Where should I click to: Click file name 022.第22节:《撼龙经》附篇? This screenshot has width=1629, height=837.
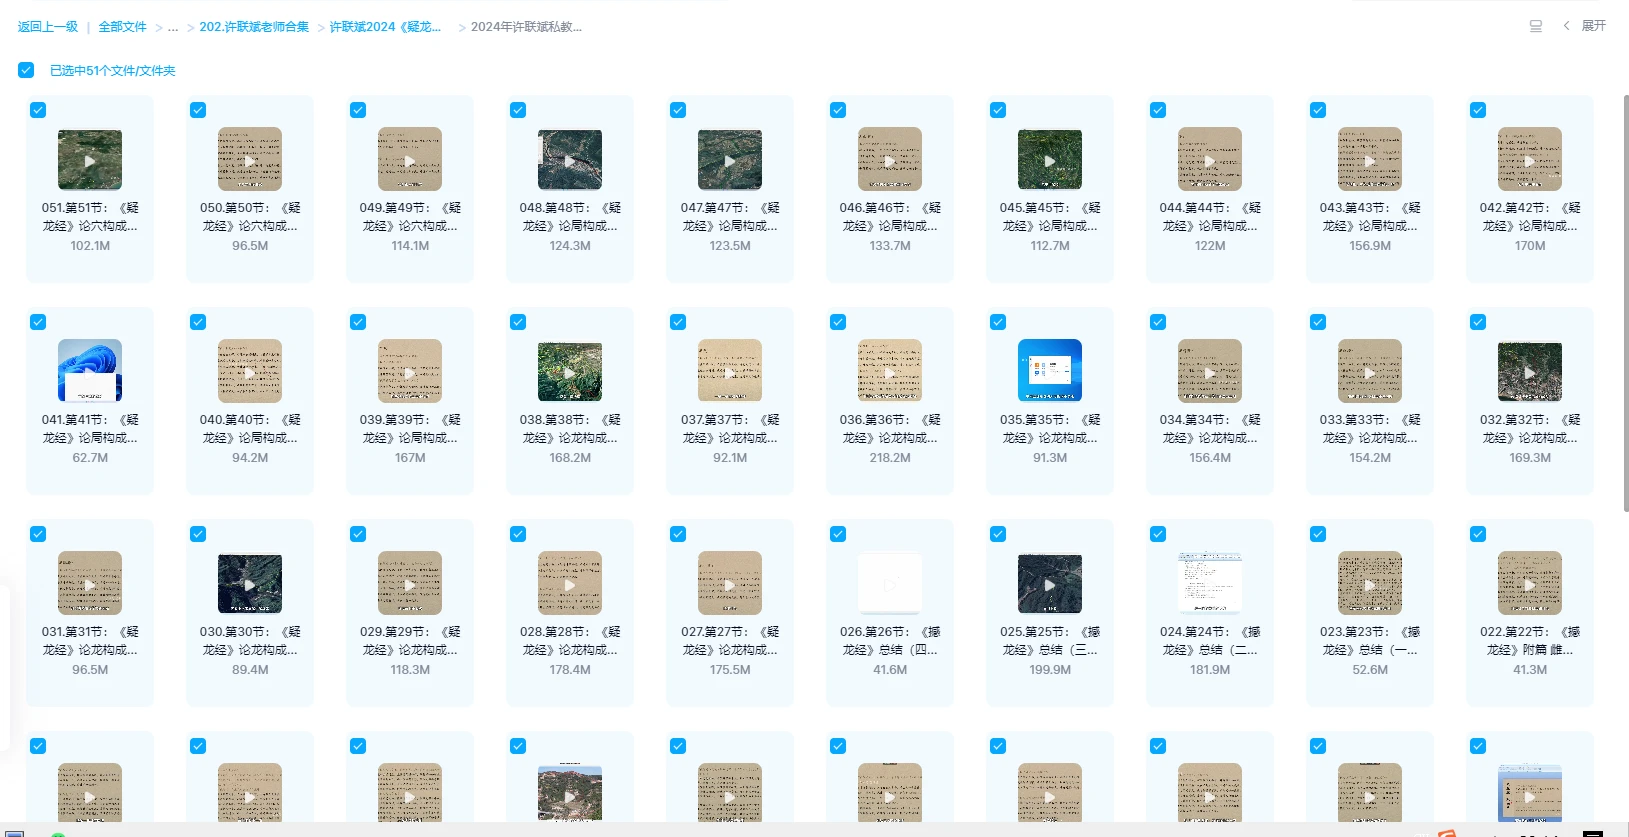click(1530, 641)
